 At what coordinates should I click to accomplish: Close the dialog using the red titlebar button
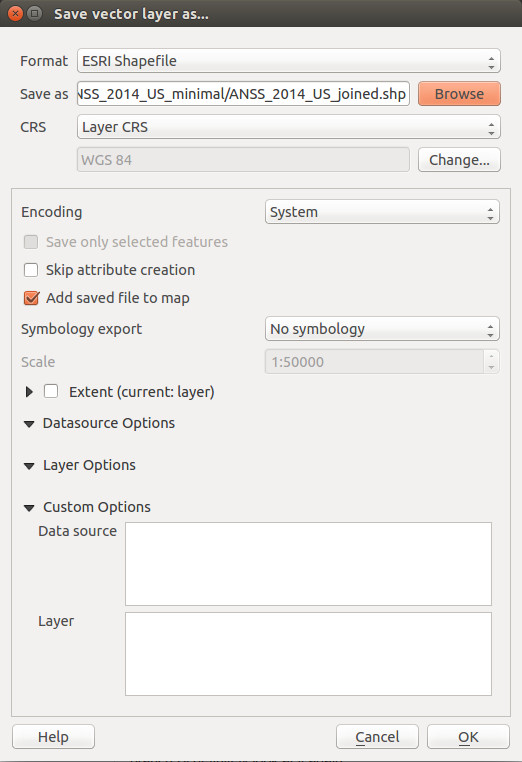pos(16,14)
